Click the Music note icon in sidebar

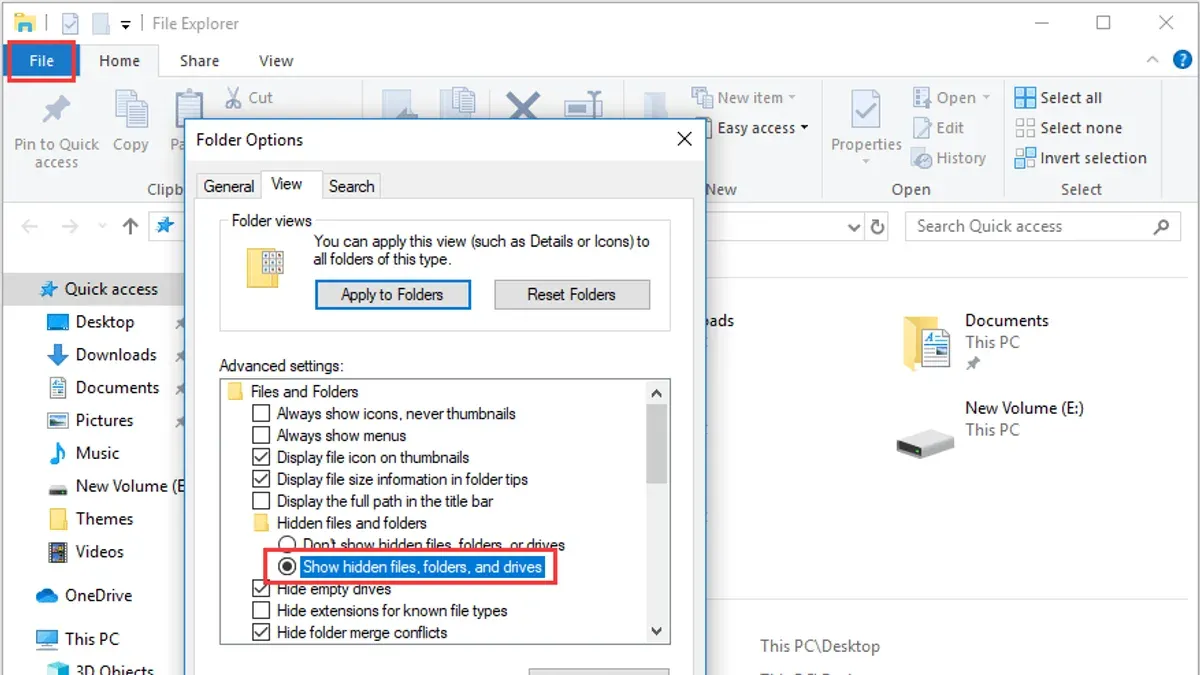(58, 454)
